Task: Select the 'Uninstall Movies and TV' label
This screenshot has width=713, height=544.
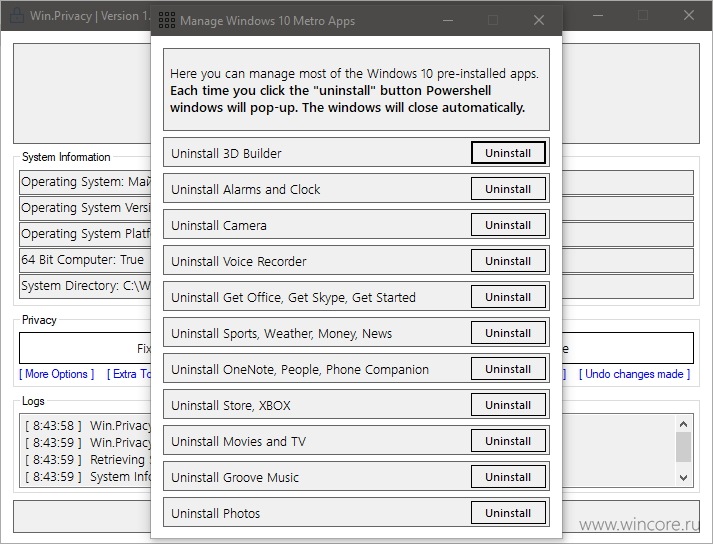Action: tap(239, 441)
